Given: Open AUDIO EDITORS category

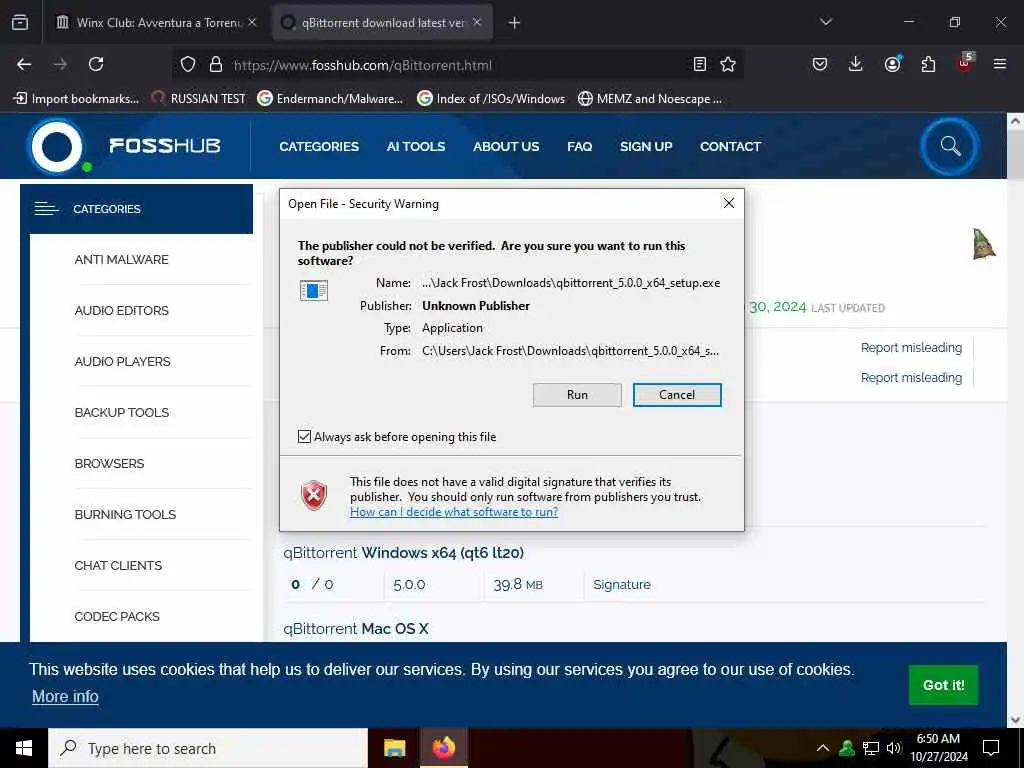Looking at the screenshot, I should coord(121,310).
